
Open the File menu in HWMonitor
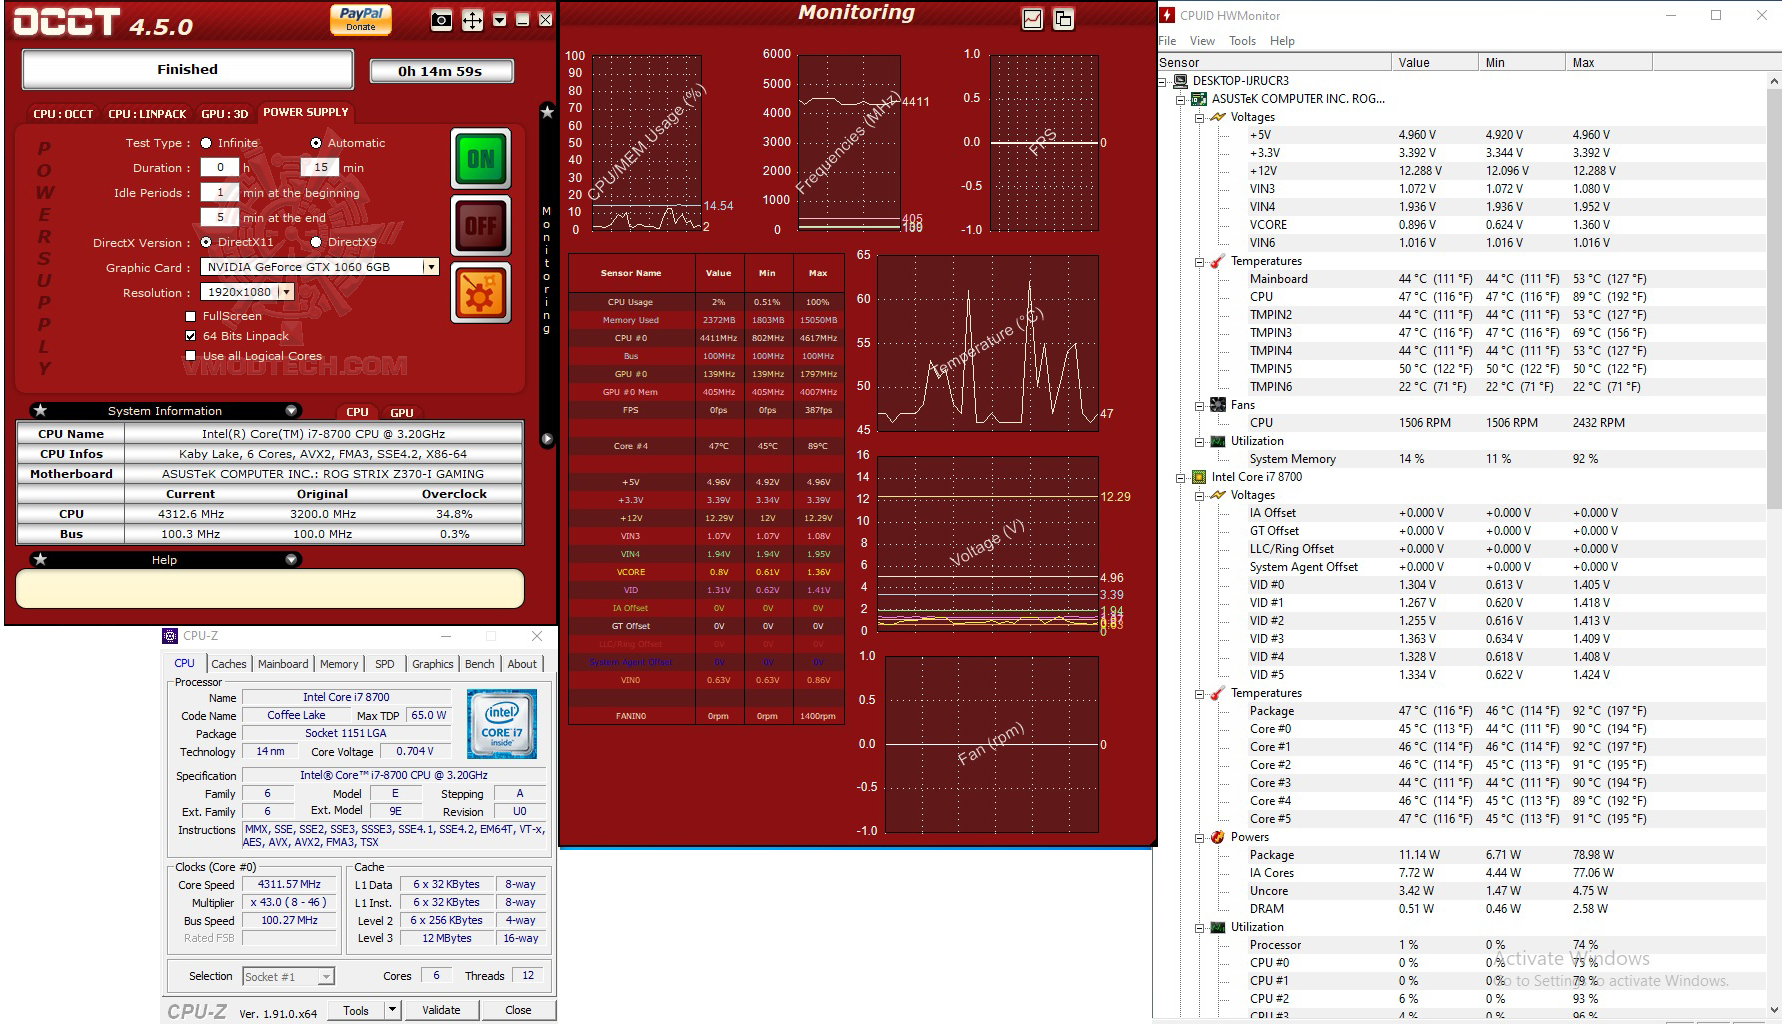tap(1167, 41)
